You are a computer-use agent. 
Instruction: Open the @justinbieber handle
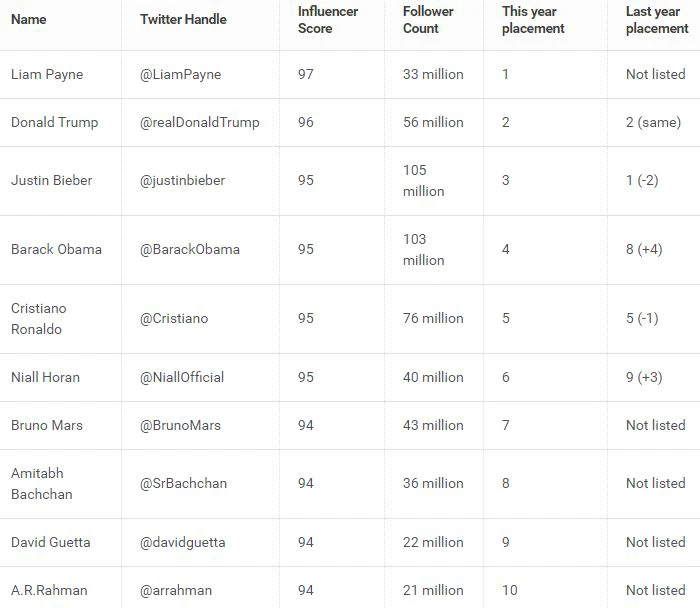(x=182, y=180)
